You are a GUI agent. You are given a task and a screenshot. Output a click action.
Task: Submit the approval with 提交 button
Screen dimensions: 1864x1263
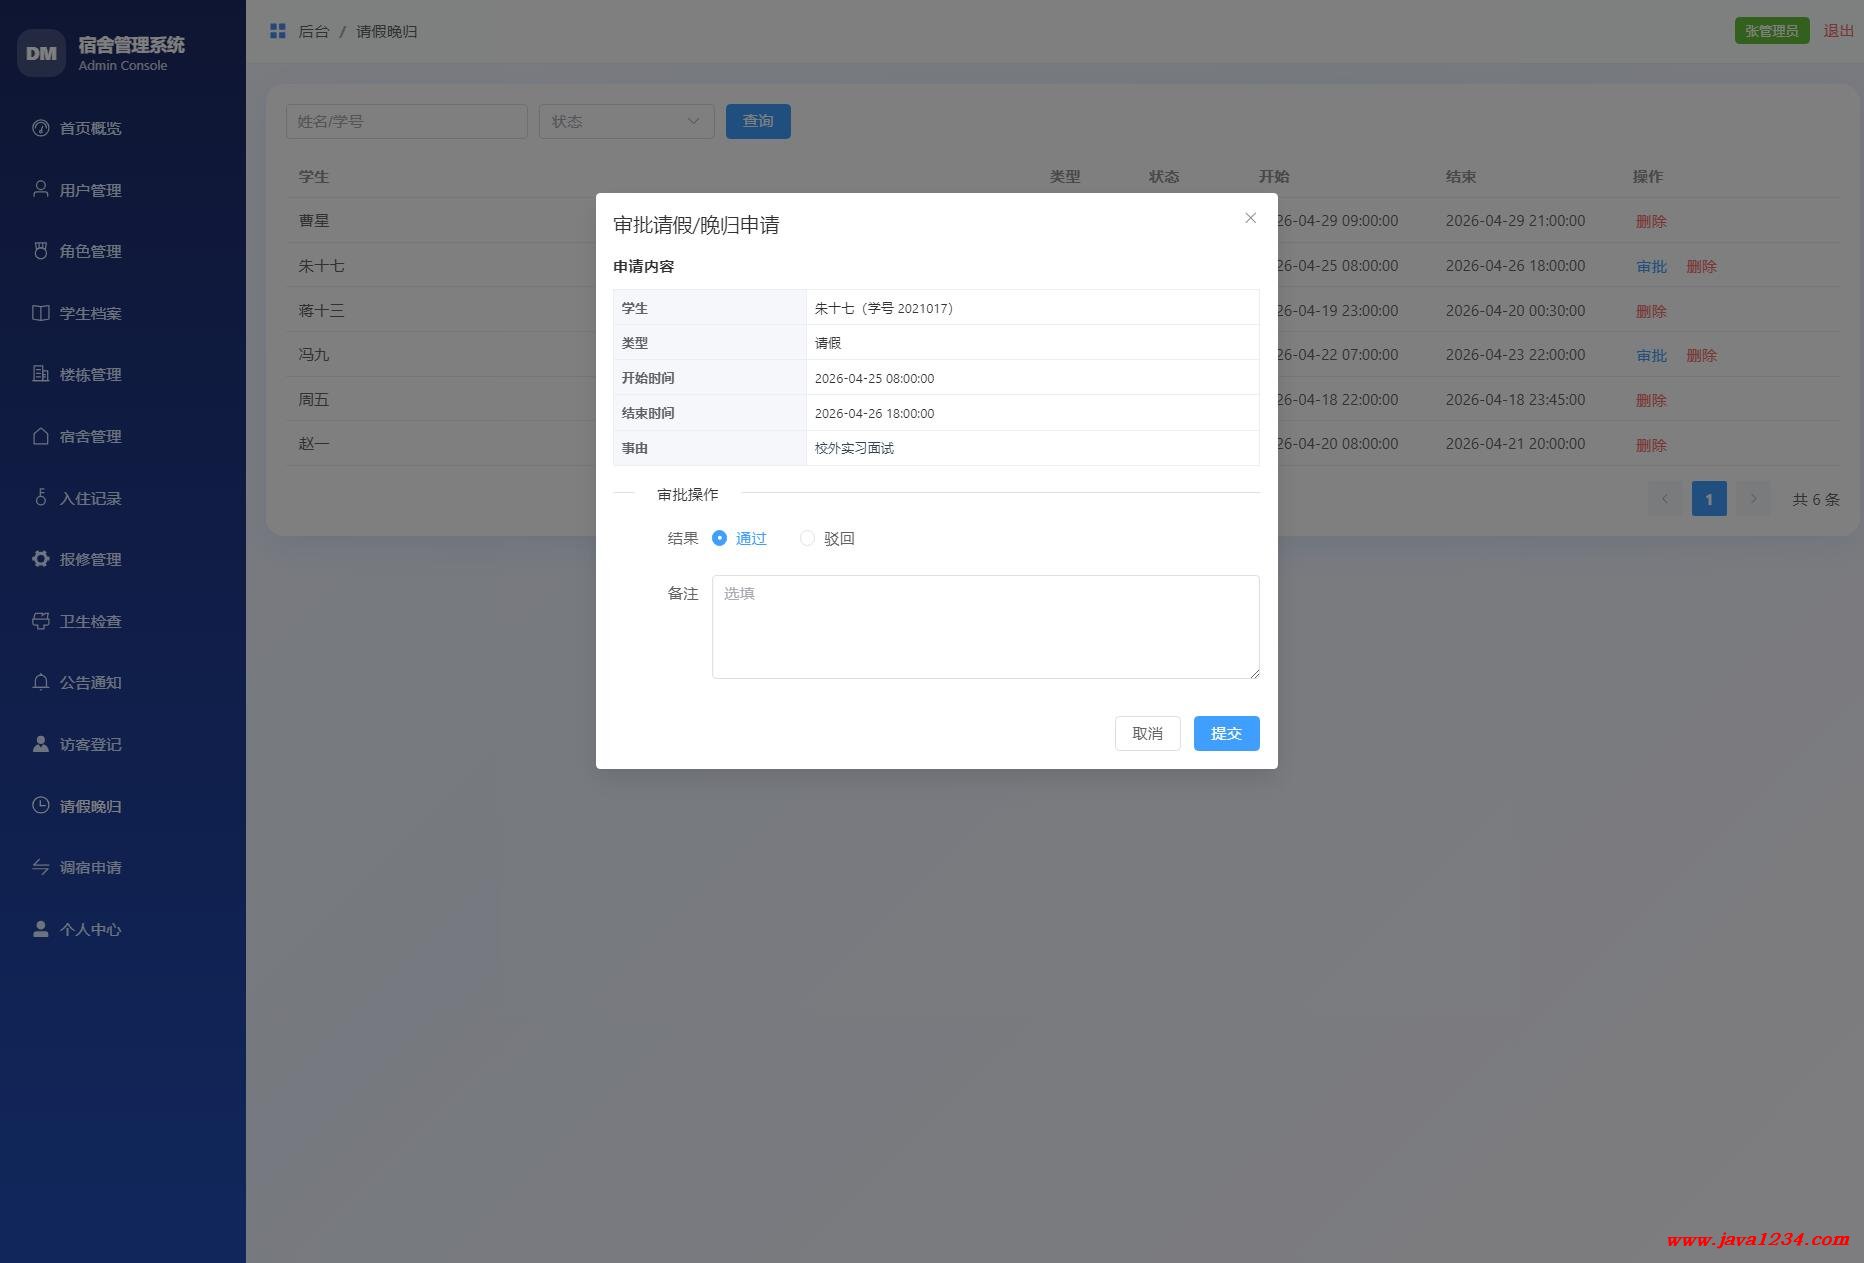click(x=1226, y=733)
